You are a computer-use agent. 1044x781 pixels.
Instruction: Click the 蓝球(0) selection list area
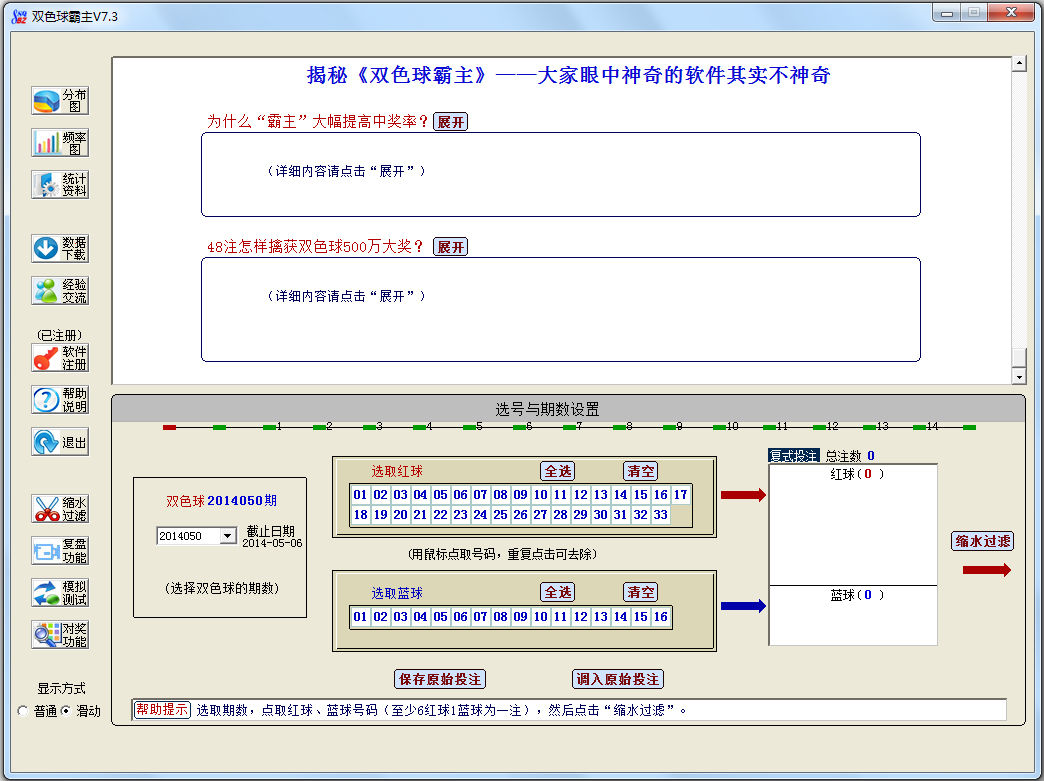coord(853,616)
